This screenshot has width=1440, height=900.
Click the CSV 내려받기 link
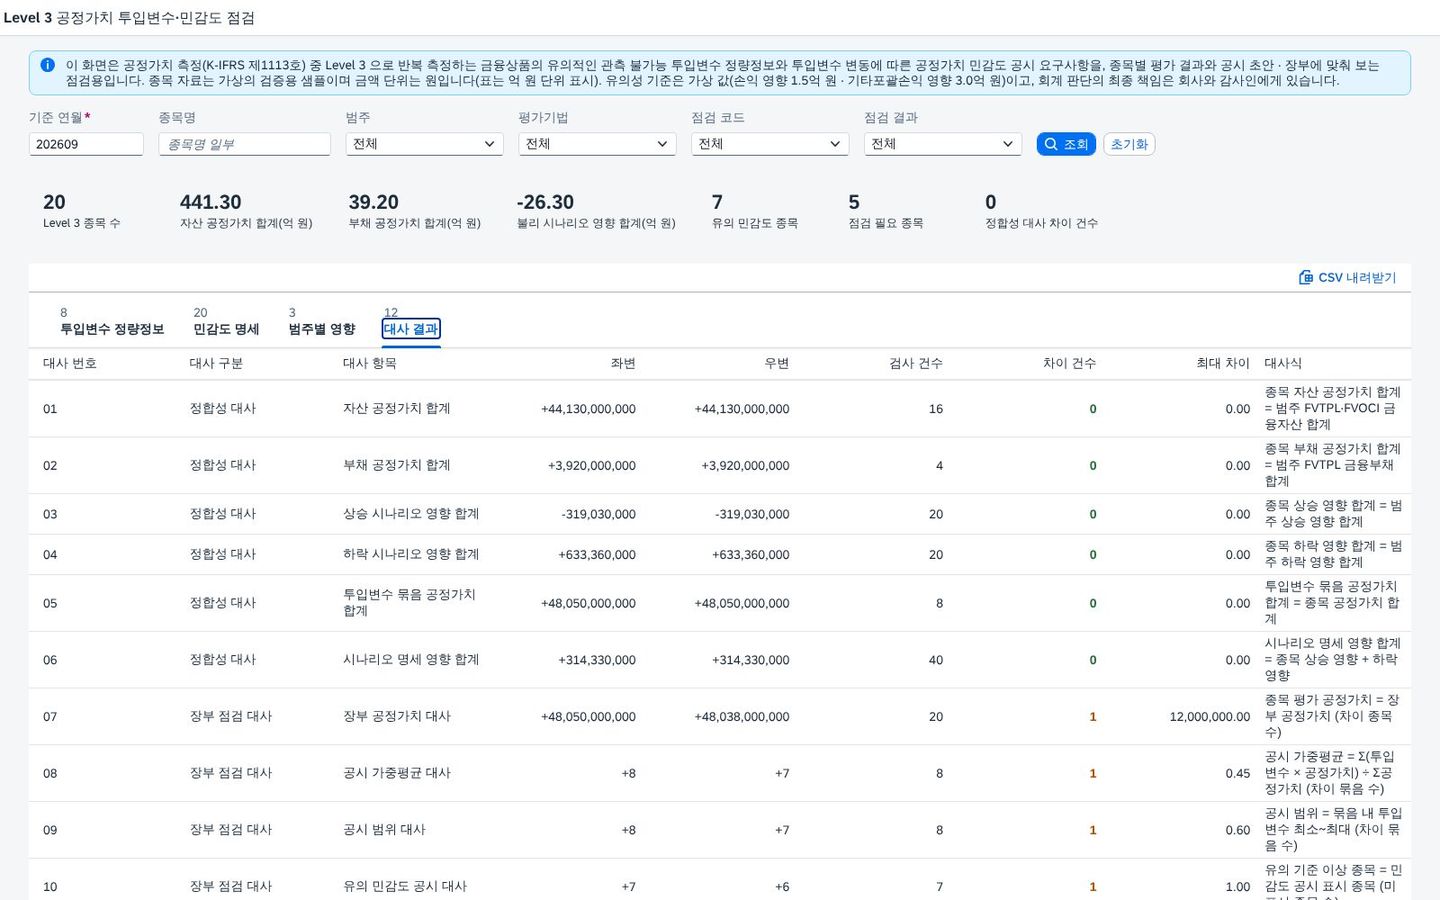[1347, 277]
